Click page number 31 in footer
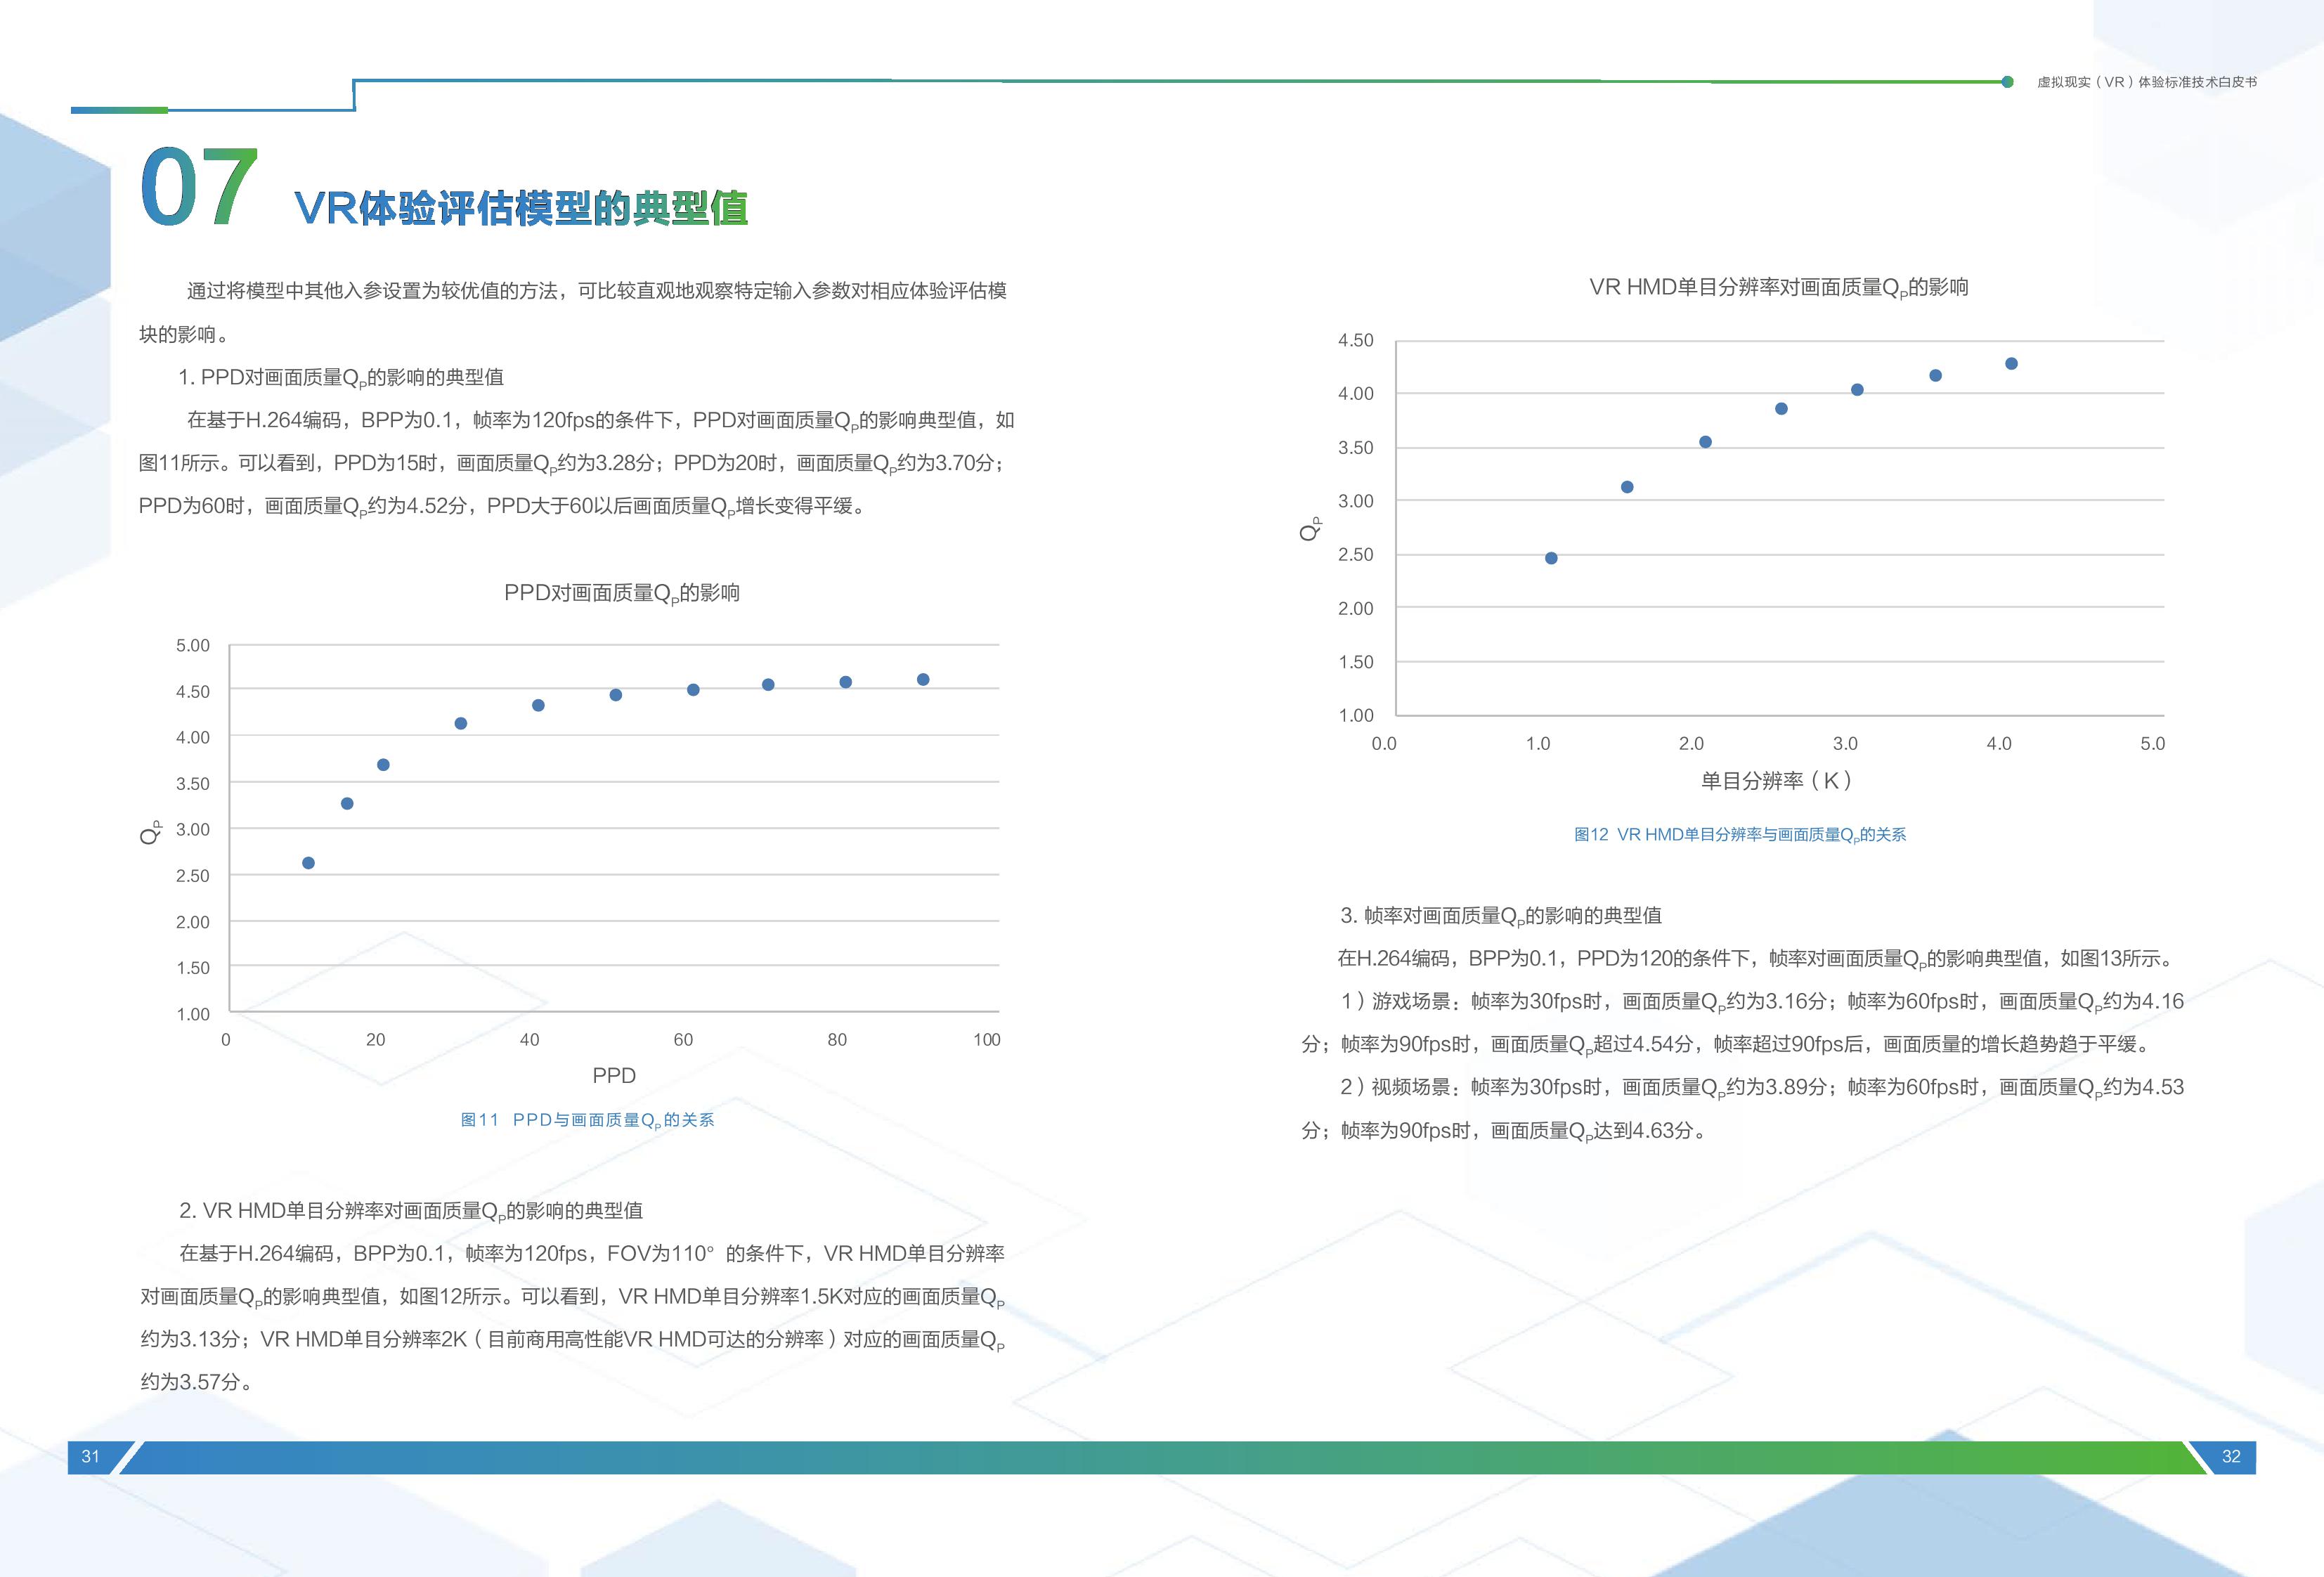Image resolution: width=2324 pixels, height=1577 pixels. point(91,1457)
